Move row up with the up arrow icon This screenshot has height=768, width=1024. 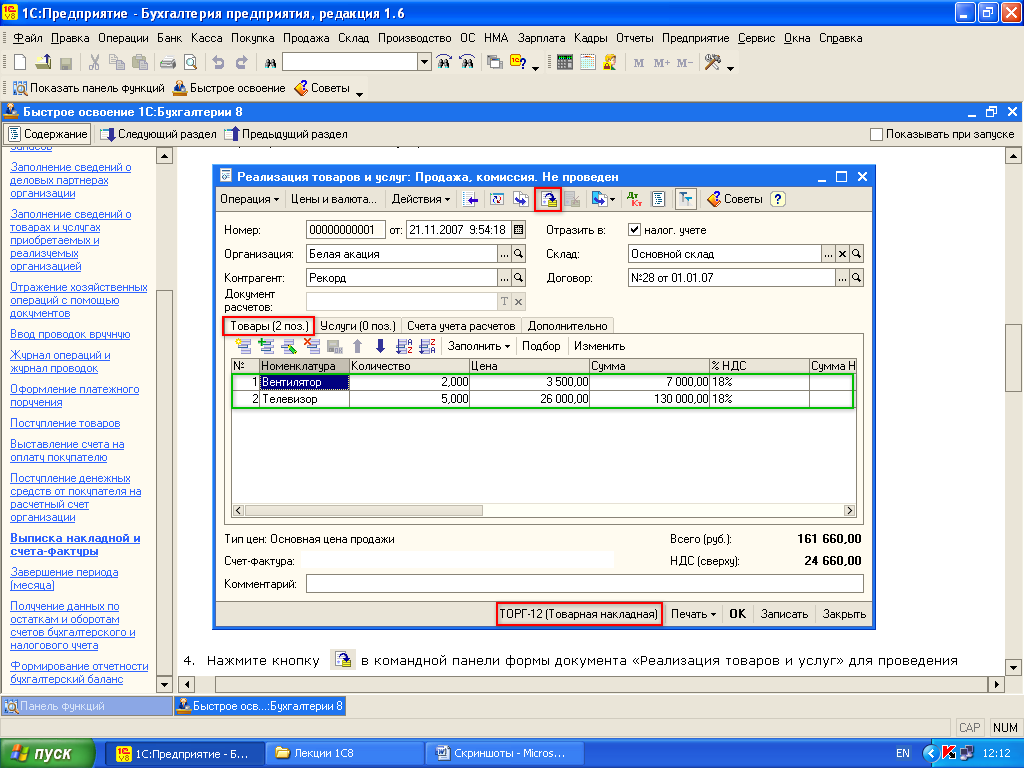pyautogui.click(x=357, y=346)
